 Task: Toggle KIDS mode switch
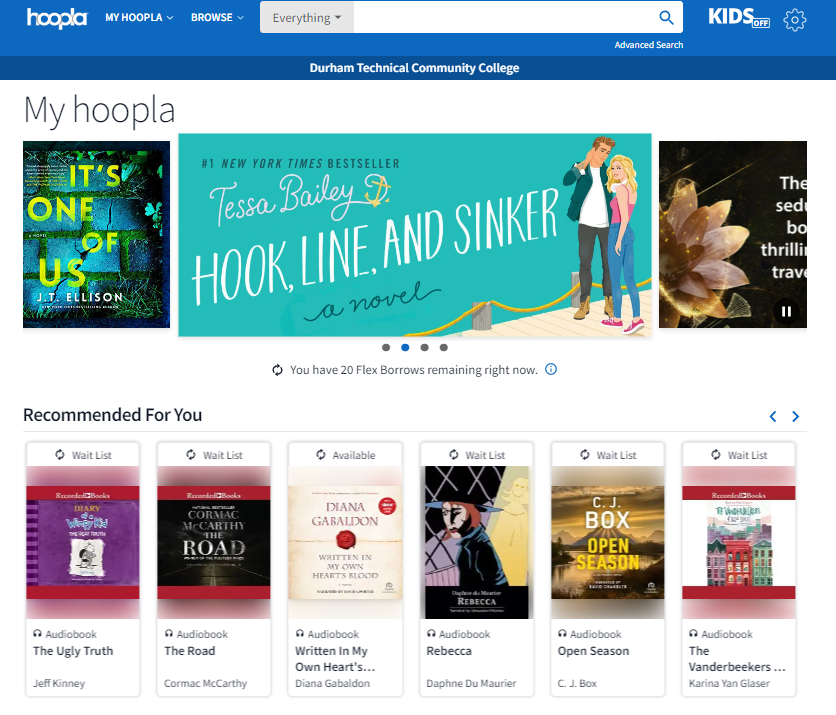[x=738, y=18]
